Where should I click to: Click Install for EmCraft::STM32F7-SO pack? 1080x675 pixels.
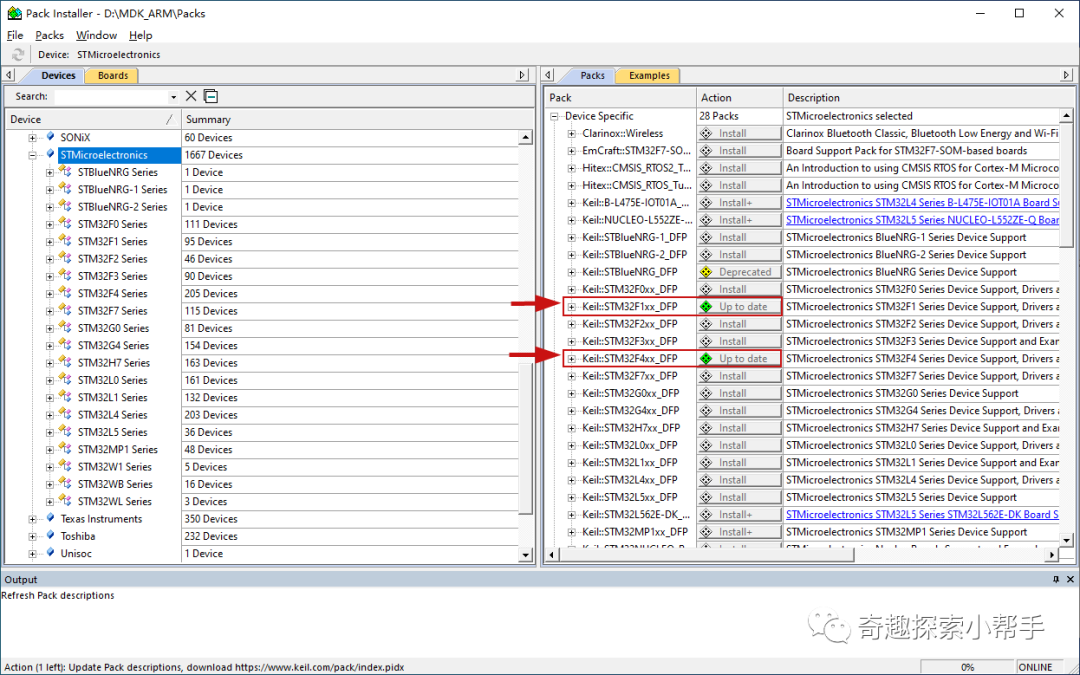(739, 151)
